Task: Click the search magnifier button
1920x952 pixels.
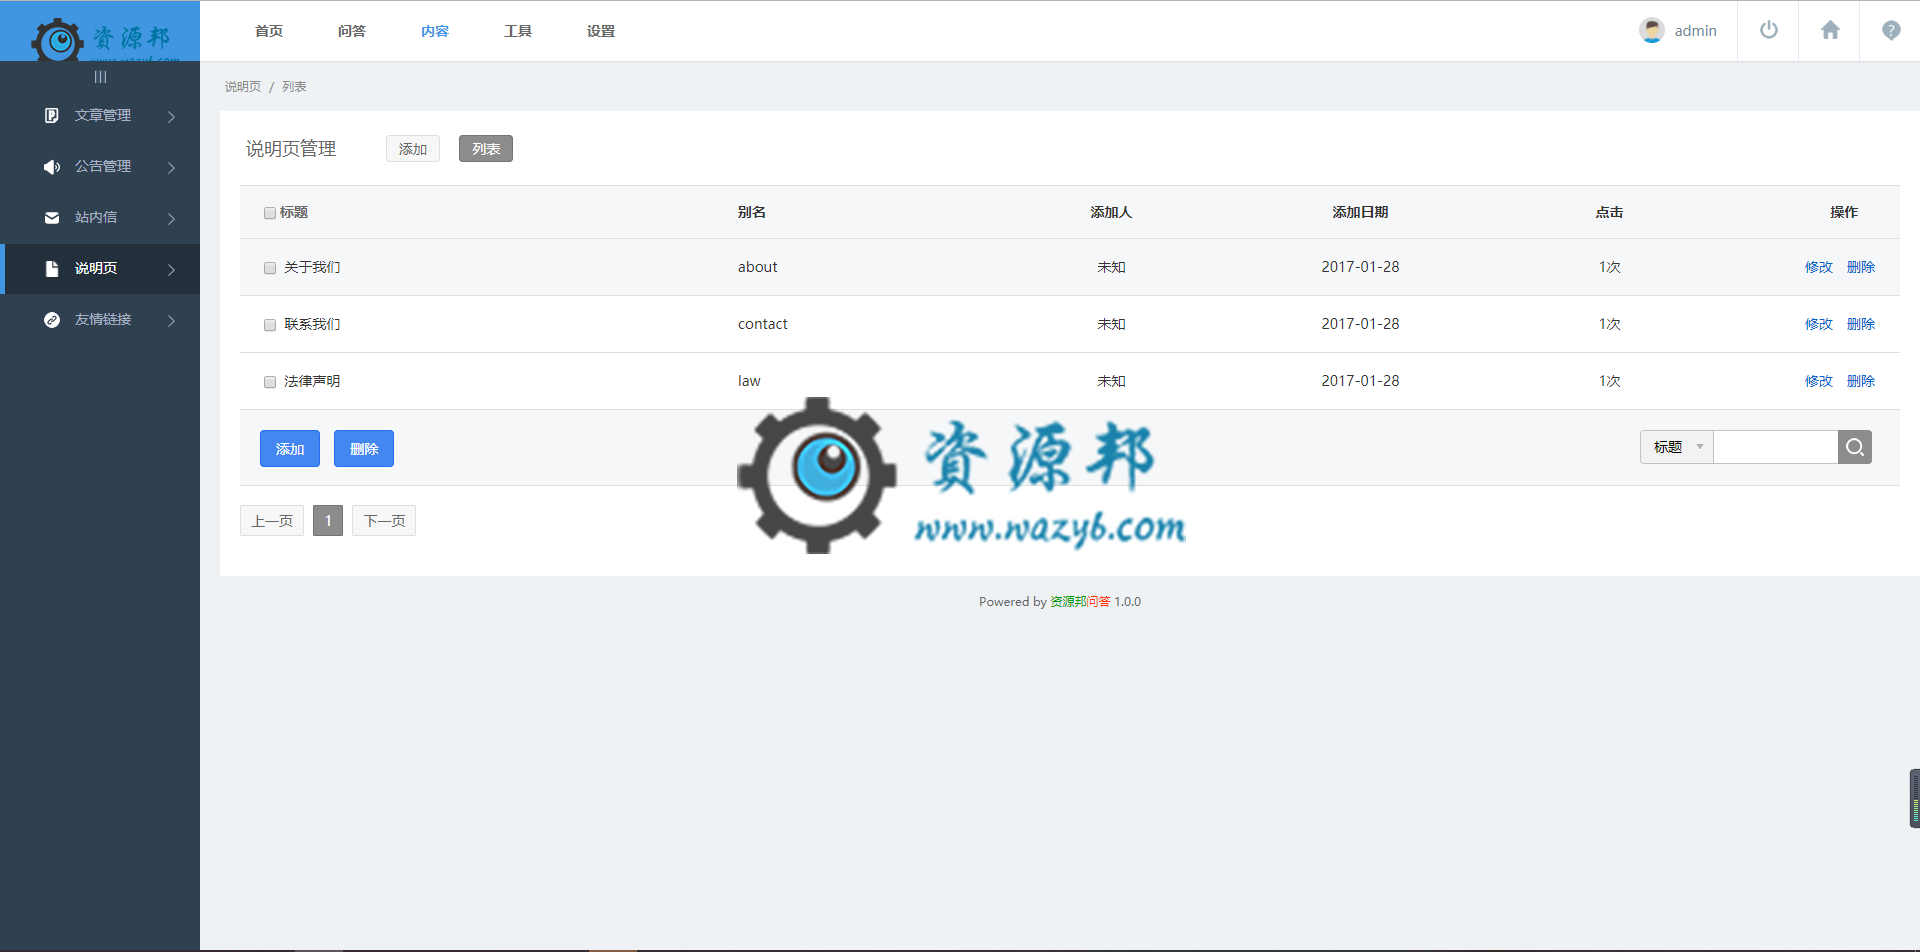Action: pos(1855,447)
